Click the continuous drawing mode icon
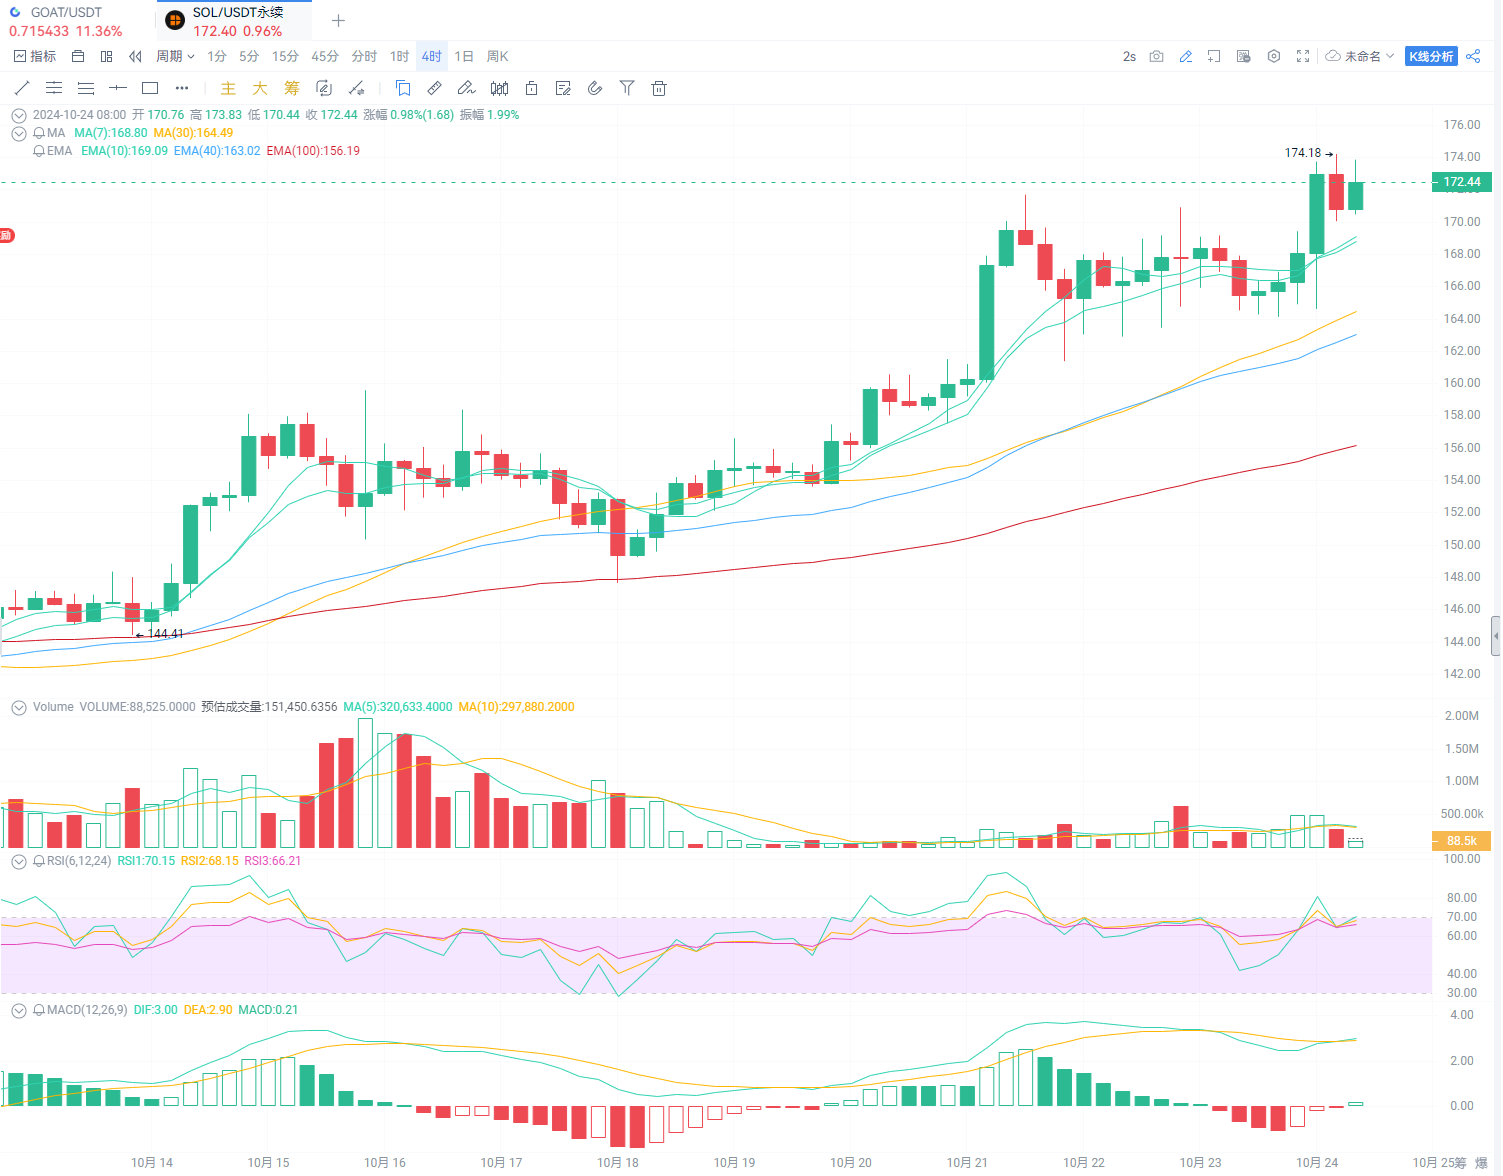 pyautogui.click(x=324, y=88)
